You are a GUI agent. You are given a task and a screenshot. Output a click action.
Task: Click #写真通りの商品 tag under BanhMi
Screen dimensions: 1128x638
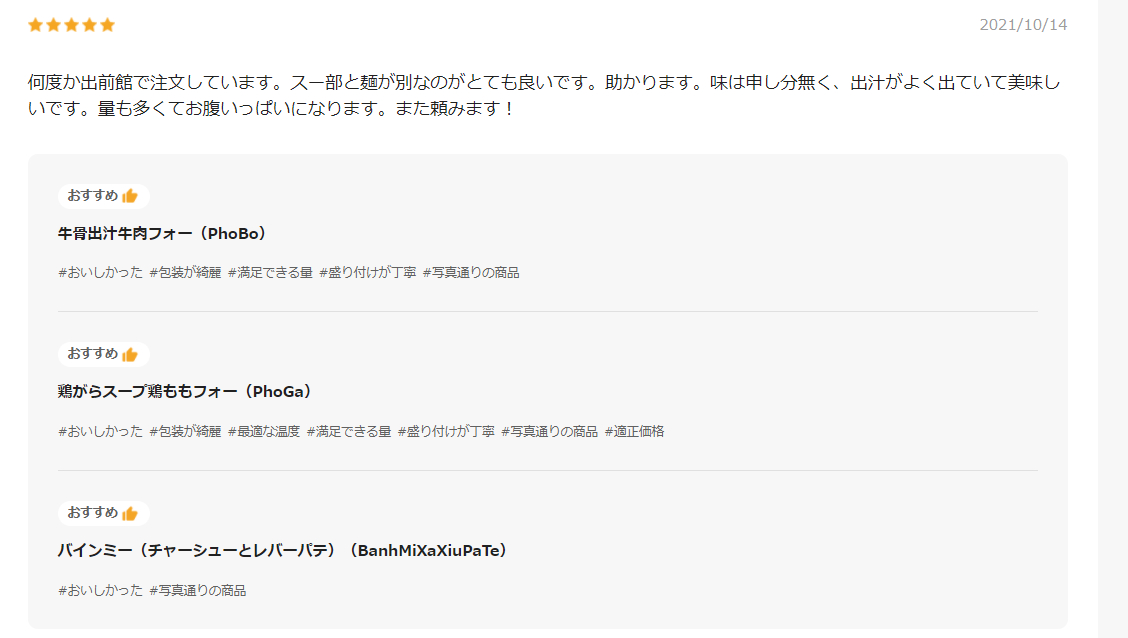click(198, 591)
